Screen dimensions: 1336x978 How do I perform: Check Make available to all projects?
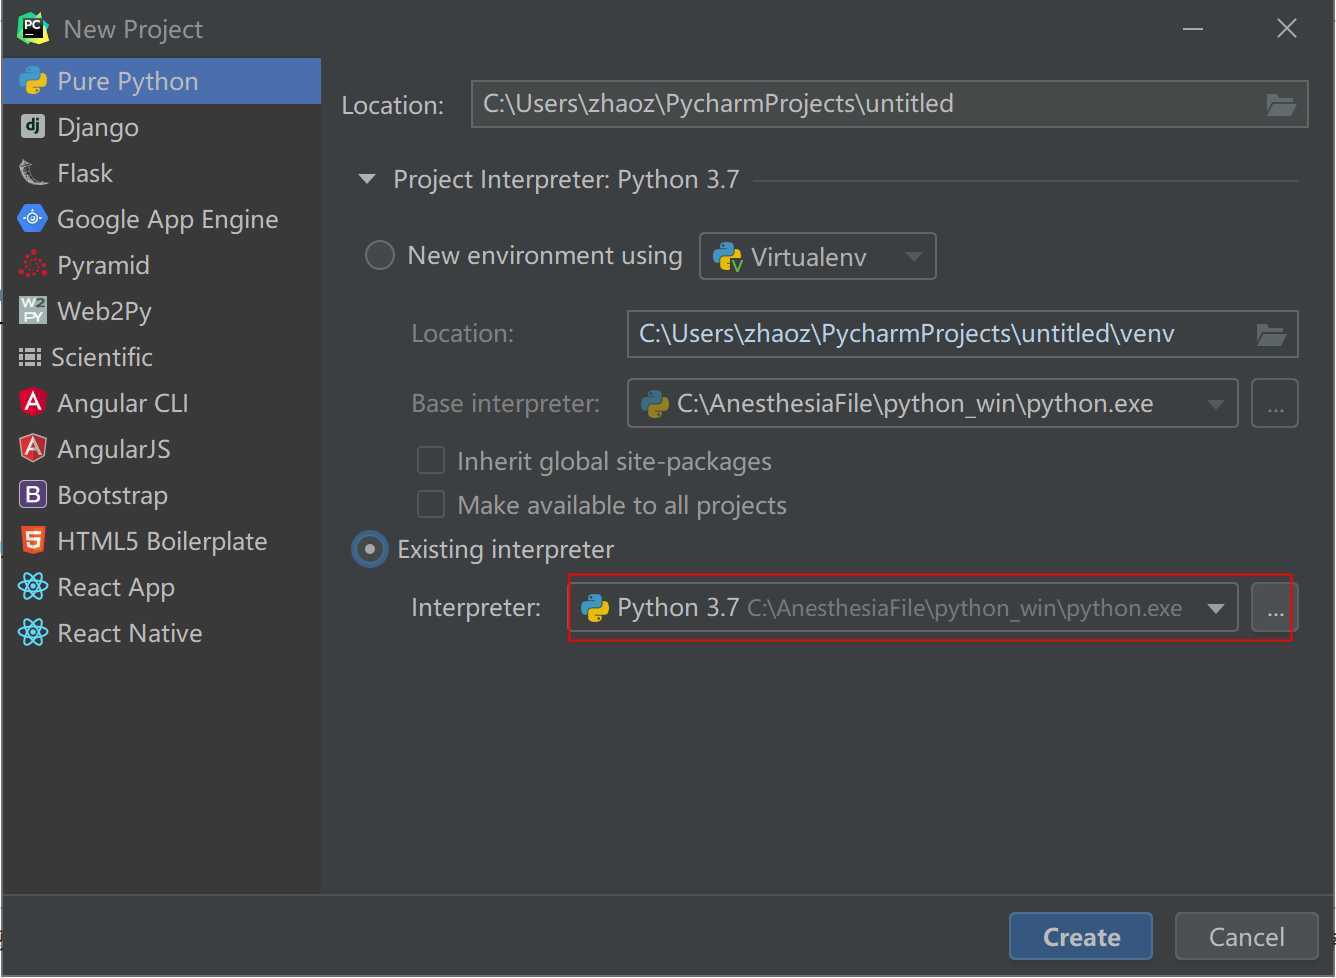431,504
